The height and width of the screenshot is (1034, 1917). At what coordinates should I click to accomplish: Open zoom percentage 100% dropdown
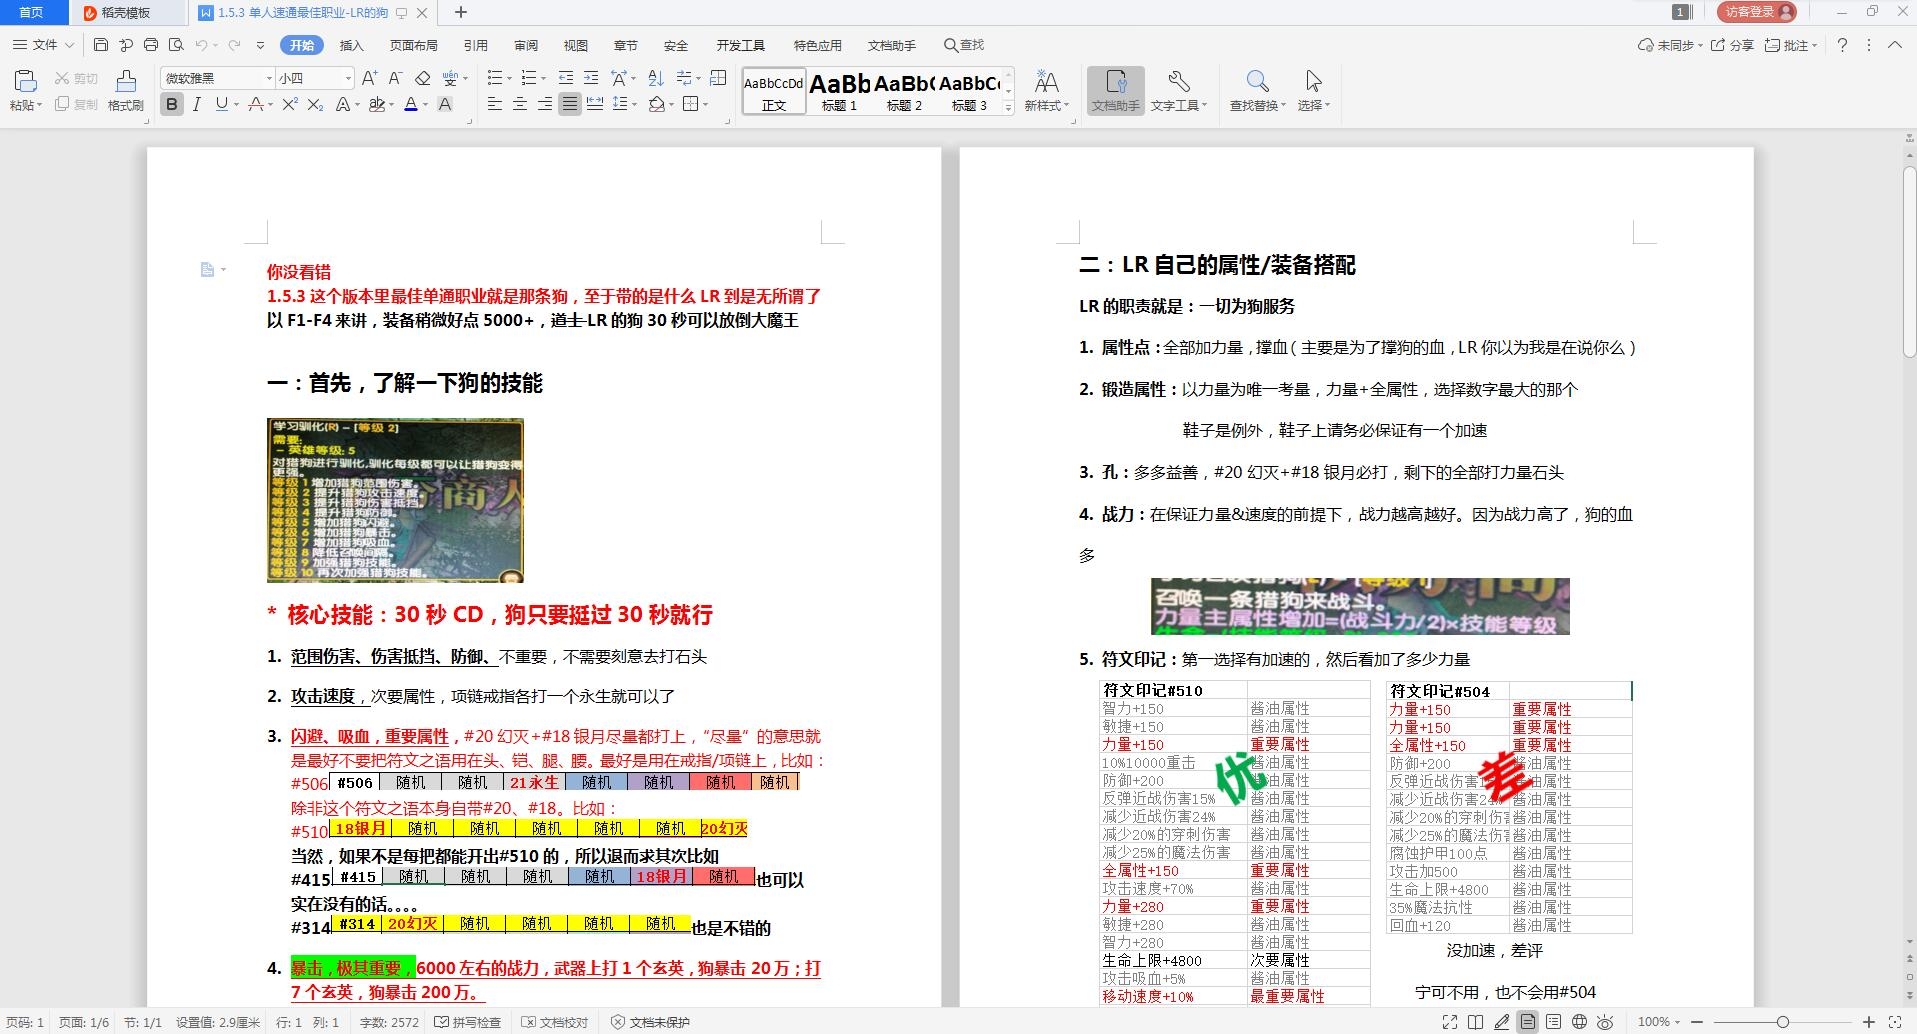(1659, 1022)
